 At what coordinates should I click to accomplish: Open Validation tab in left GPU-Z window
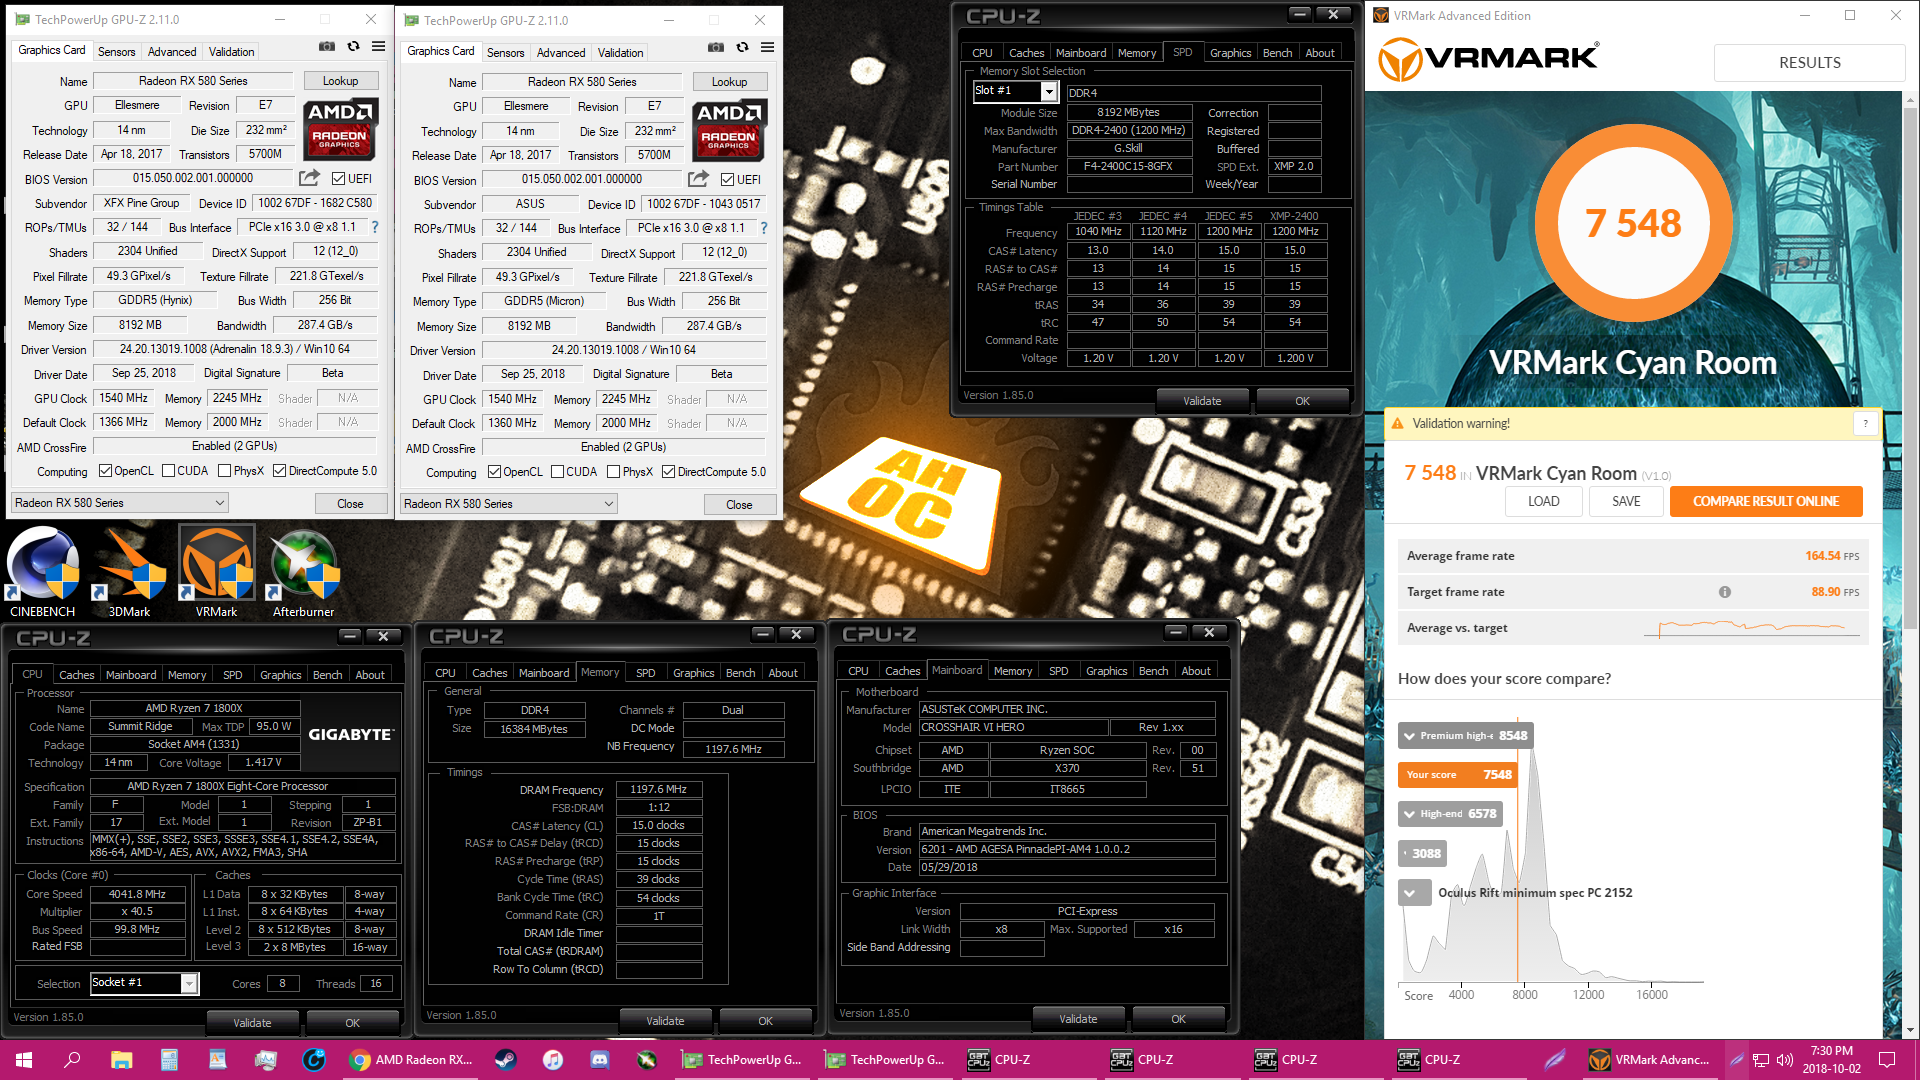click(231, 52)
